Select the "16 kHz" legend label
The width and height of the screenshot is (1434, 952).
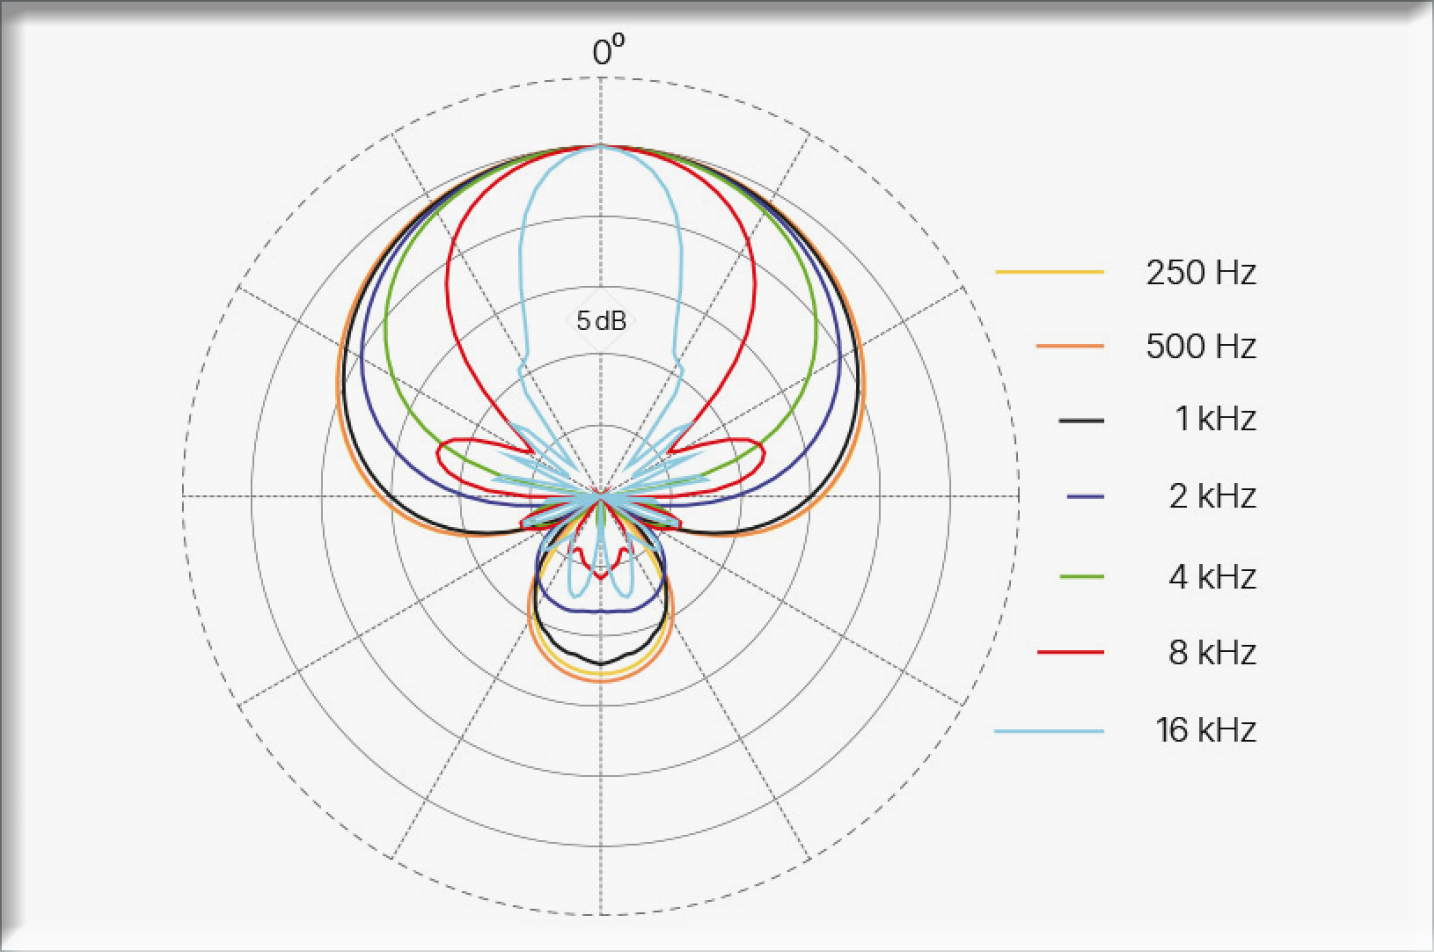click(1206, 730)
